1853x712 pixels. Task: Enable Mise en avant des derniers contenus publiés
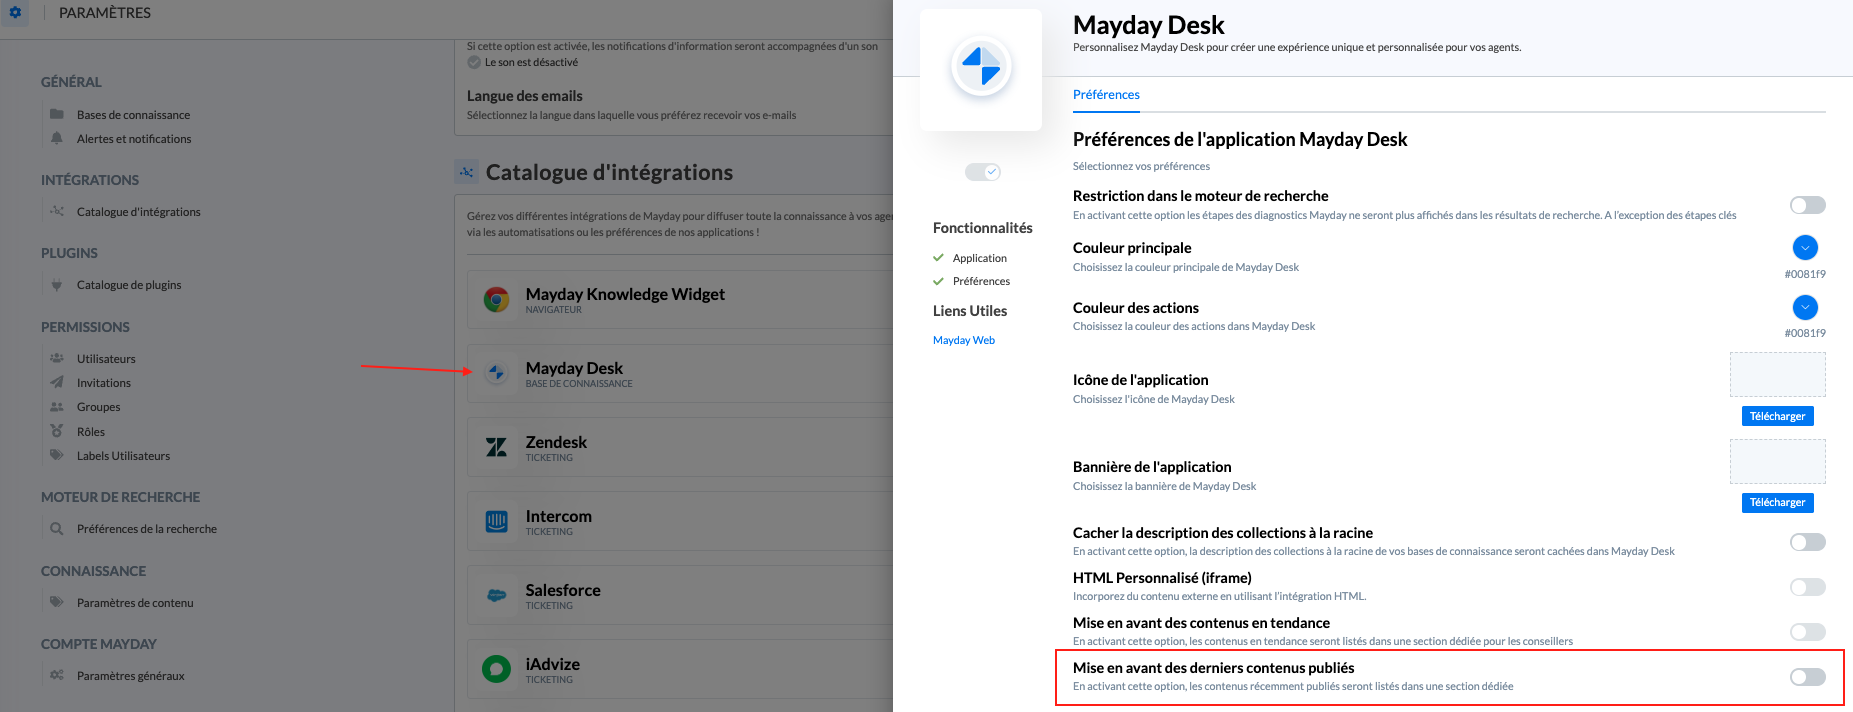pyautogui.click(x=1807, y=677)
